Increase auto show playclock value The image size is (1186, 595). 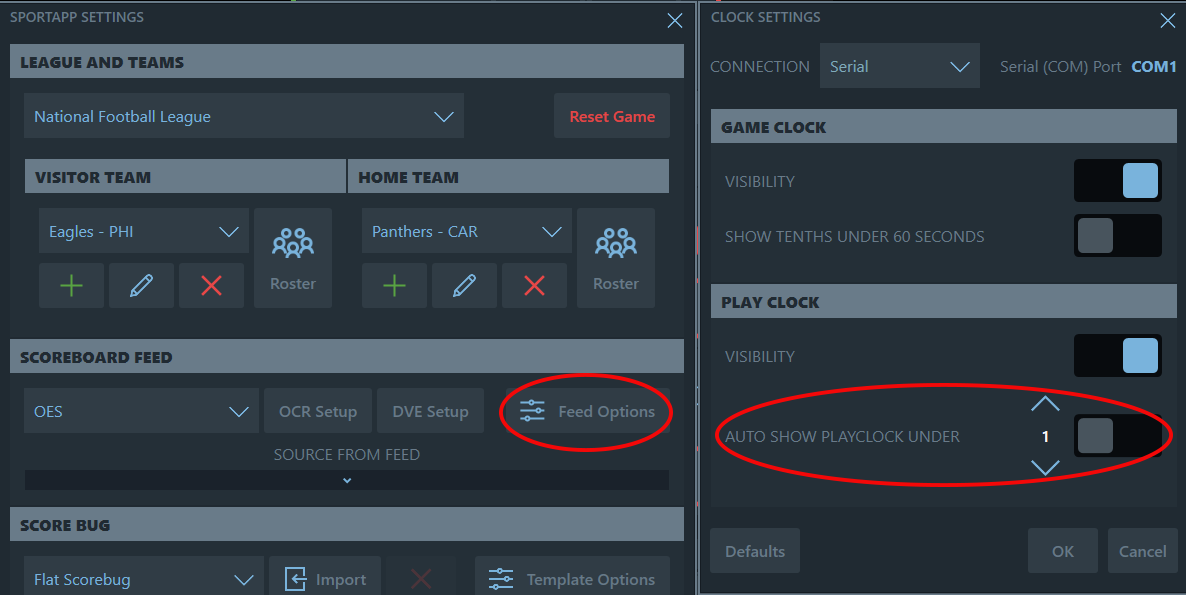click(1045, 404)
